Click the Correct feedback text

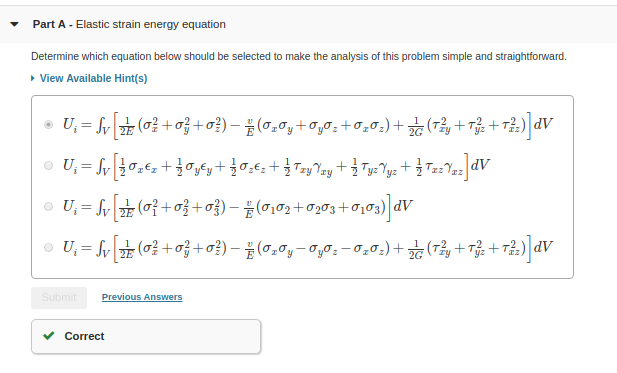pos(84,336)
